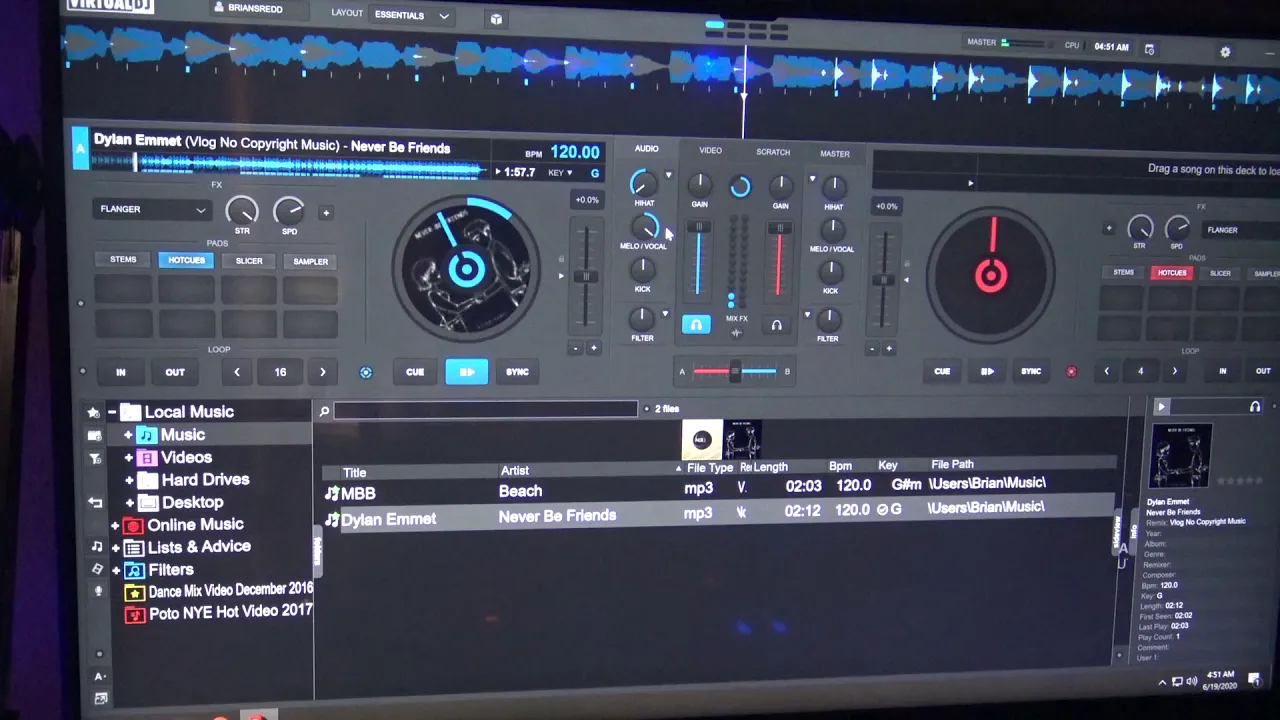1280x720 pixels.
Task: Click the microphone sidebar icon
Action: 99,591
